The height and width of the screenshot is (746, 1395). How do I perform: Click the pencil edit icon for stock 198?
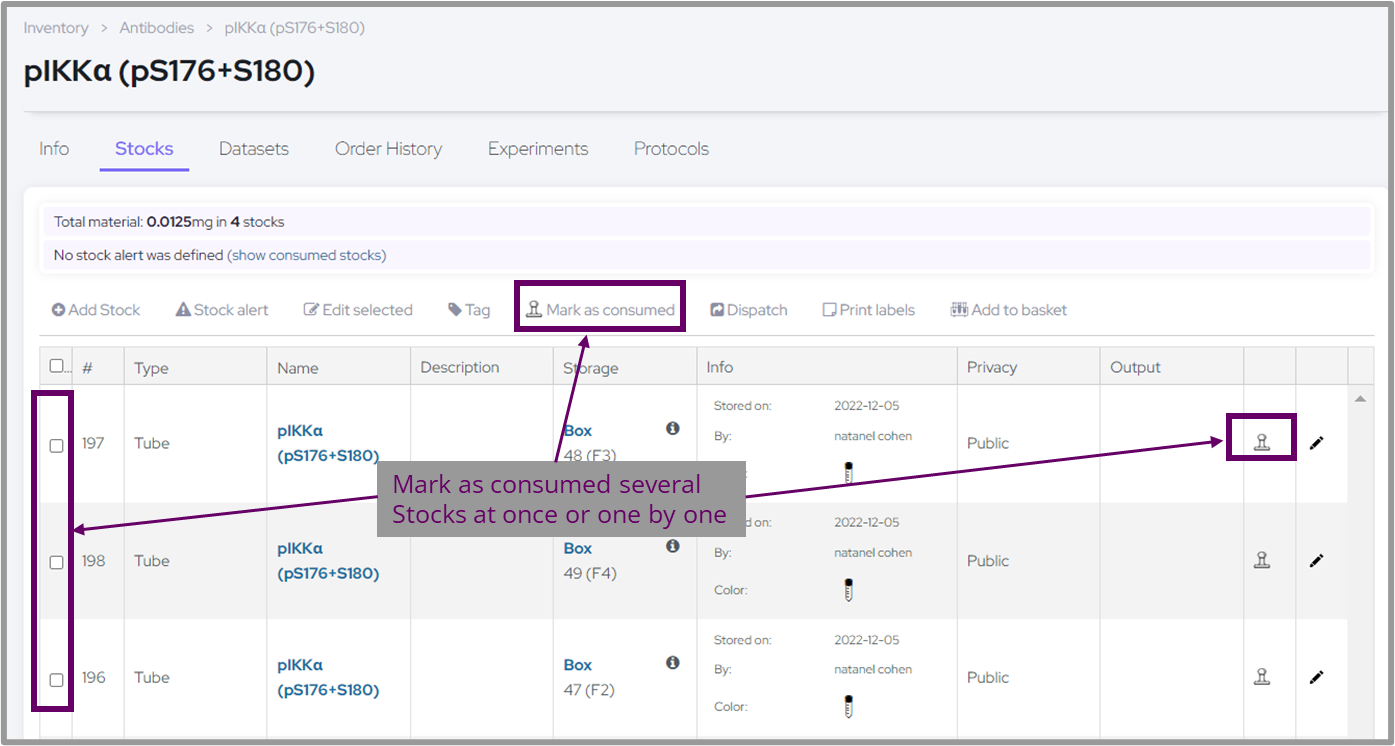(1316, 560)
